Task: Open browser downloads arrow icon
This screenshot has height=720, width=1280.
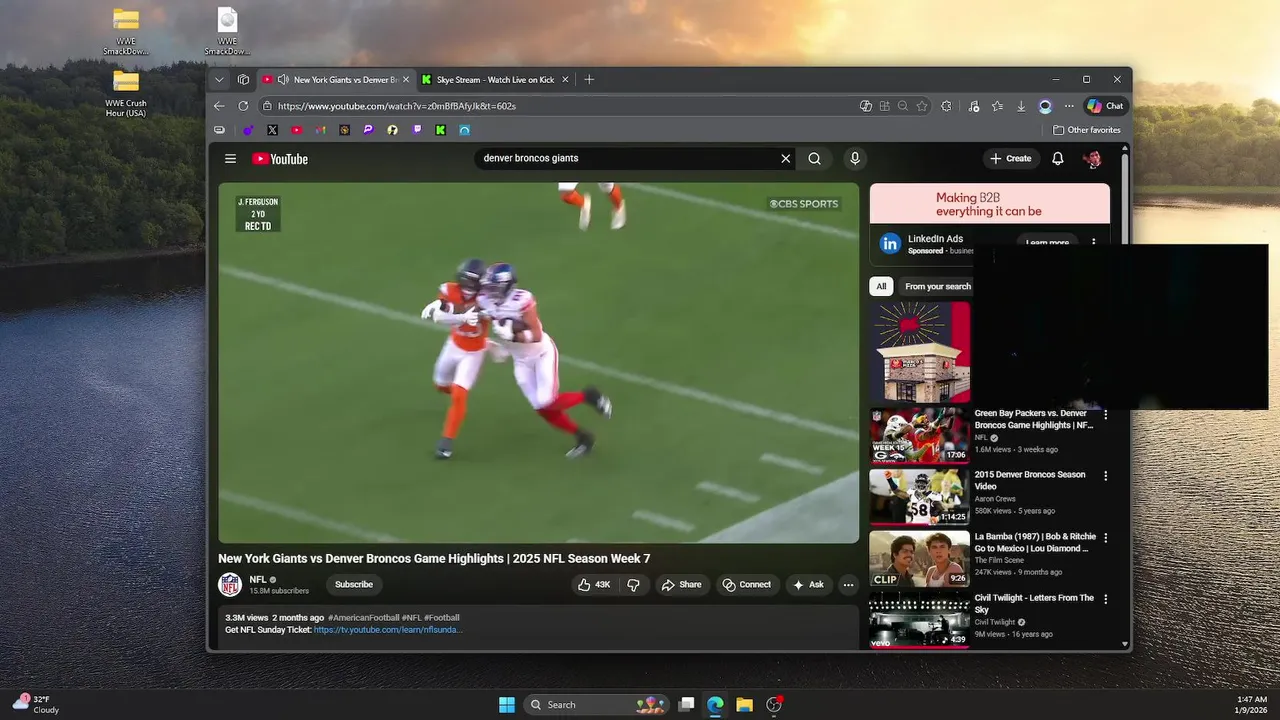Action: tap(1021, 106)
